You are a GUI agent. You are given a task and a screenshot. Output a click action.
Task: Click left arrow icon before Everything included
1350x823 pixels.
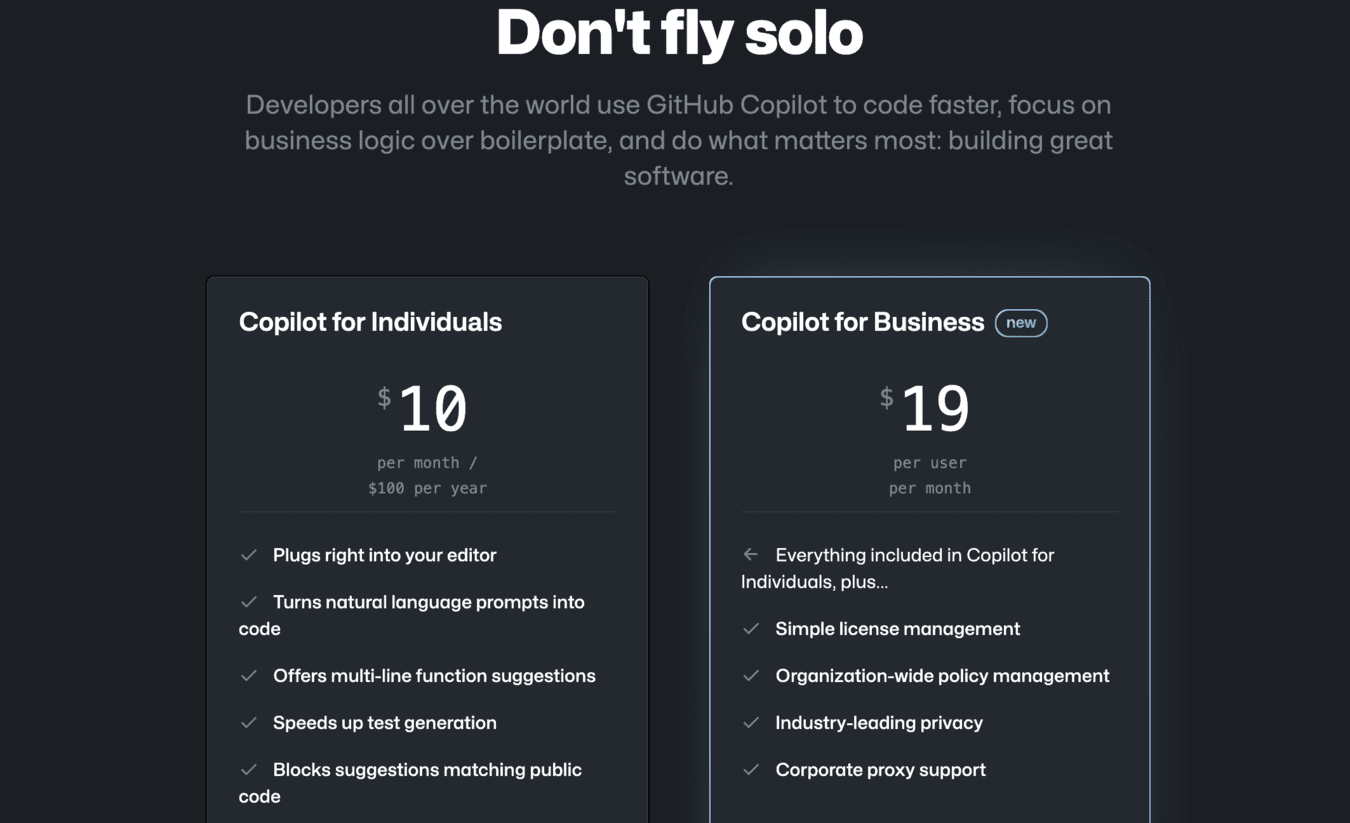751,554
